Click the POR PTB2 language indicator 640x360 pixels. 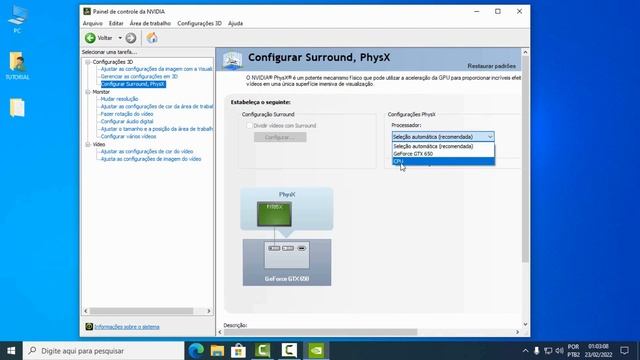click(x=573, y=351)
